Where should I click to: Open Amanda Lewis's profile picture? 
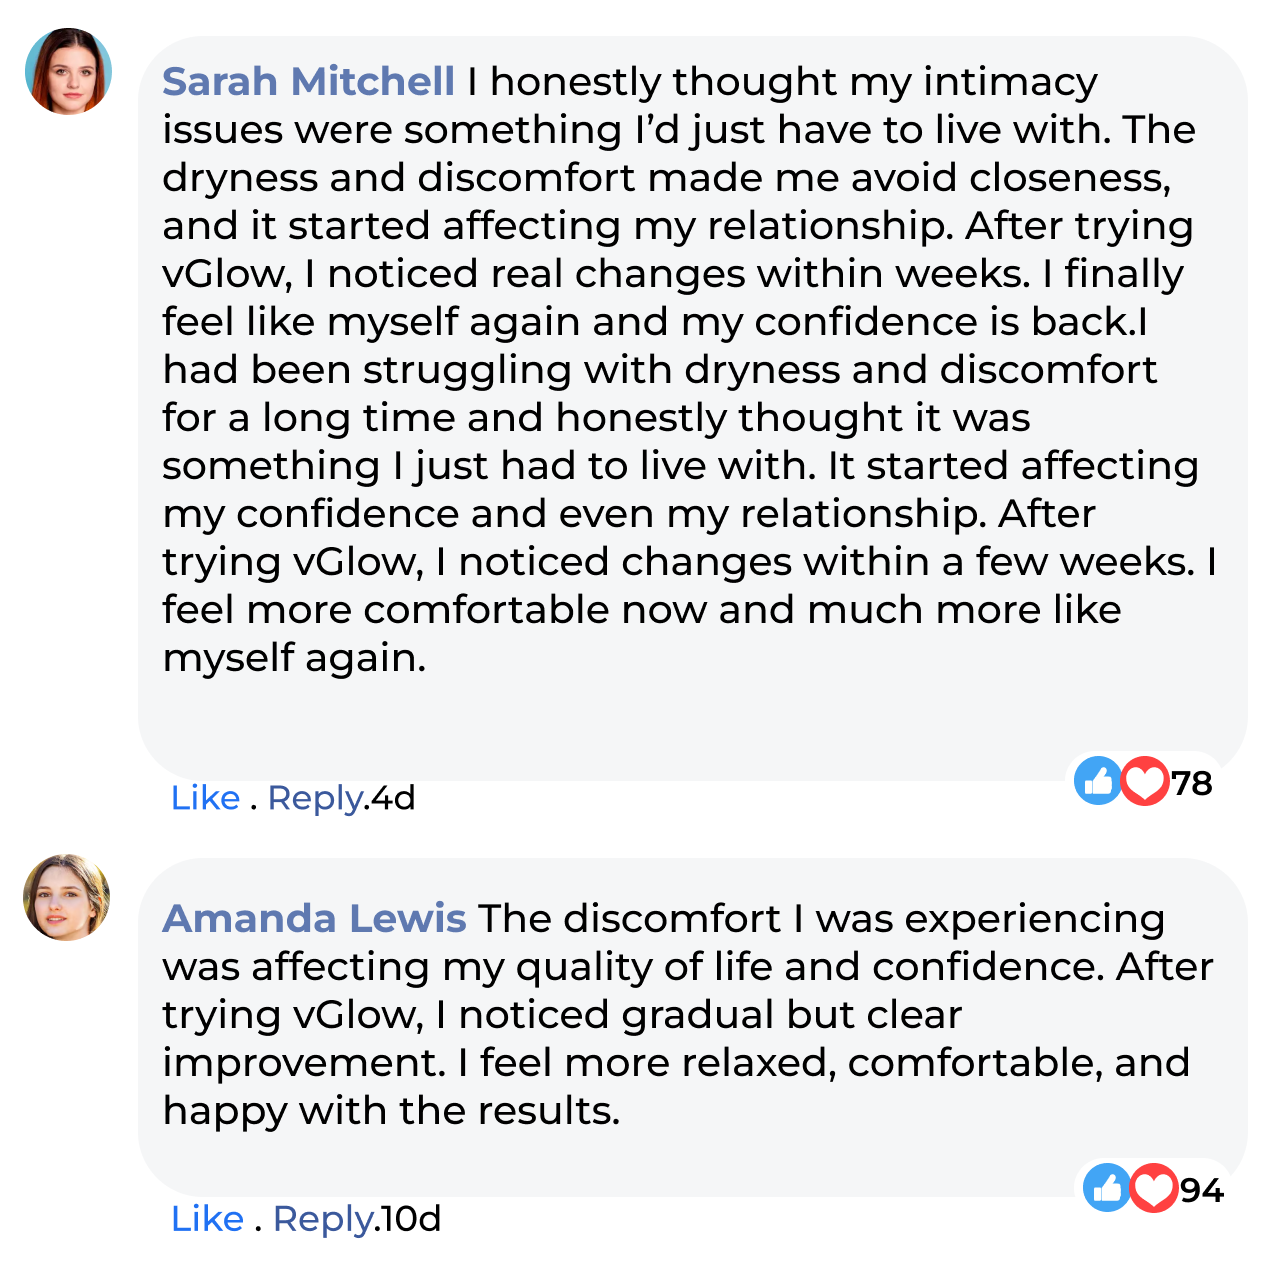click(x=67, y=897)
